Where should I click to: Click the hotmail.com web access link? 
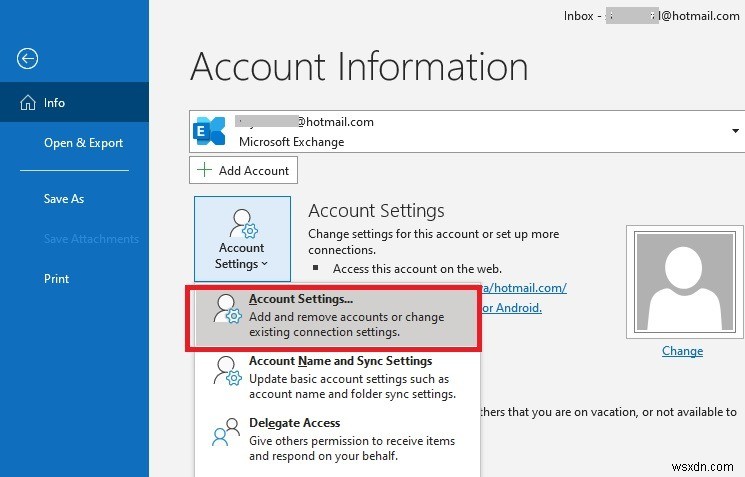coord(524,288)
